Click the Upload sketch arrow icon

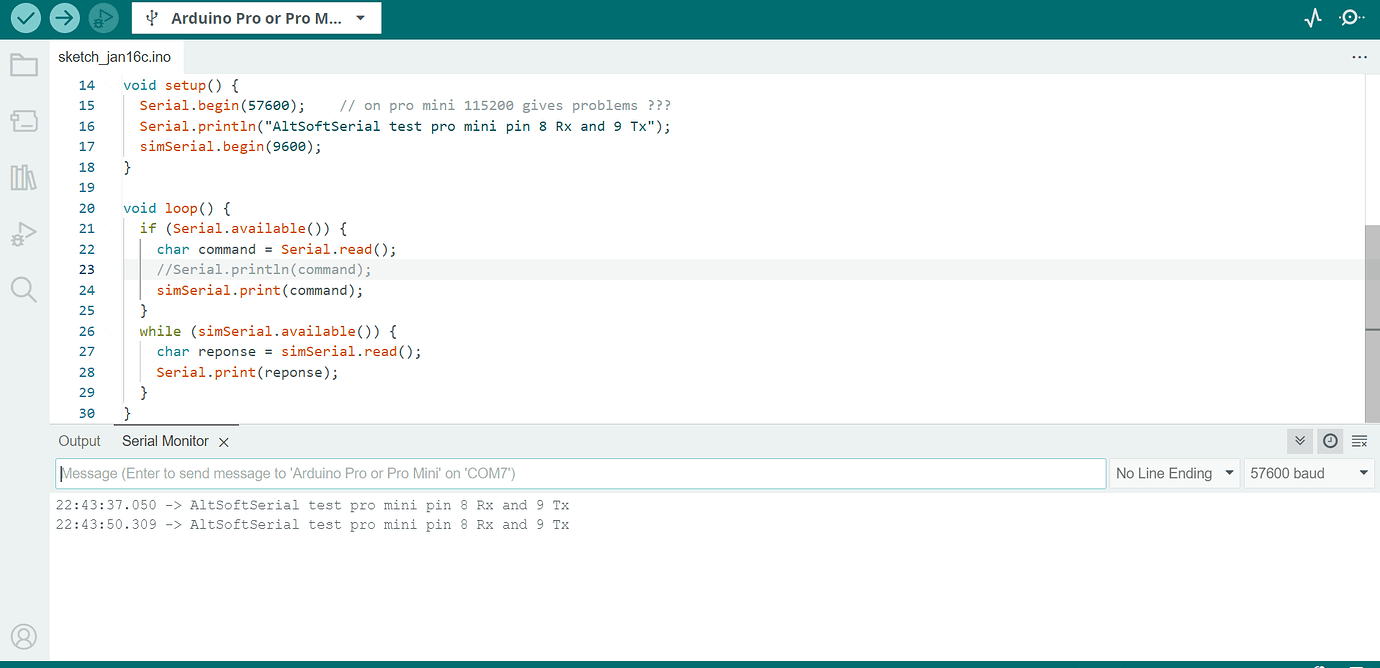coord(63,17)
